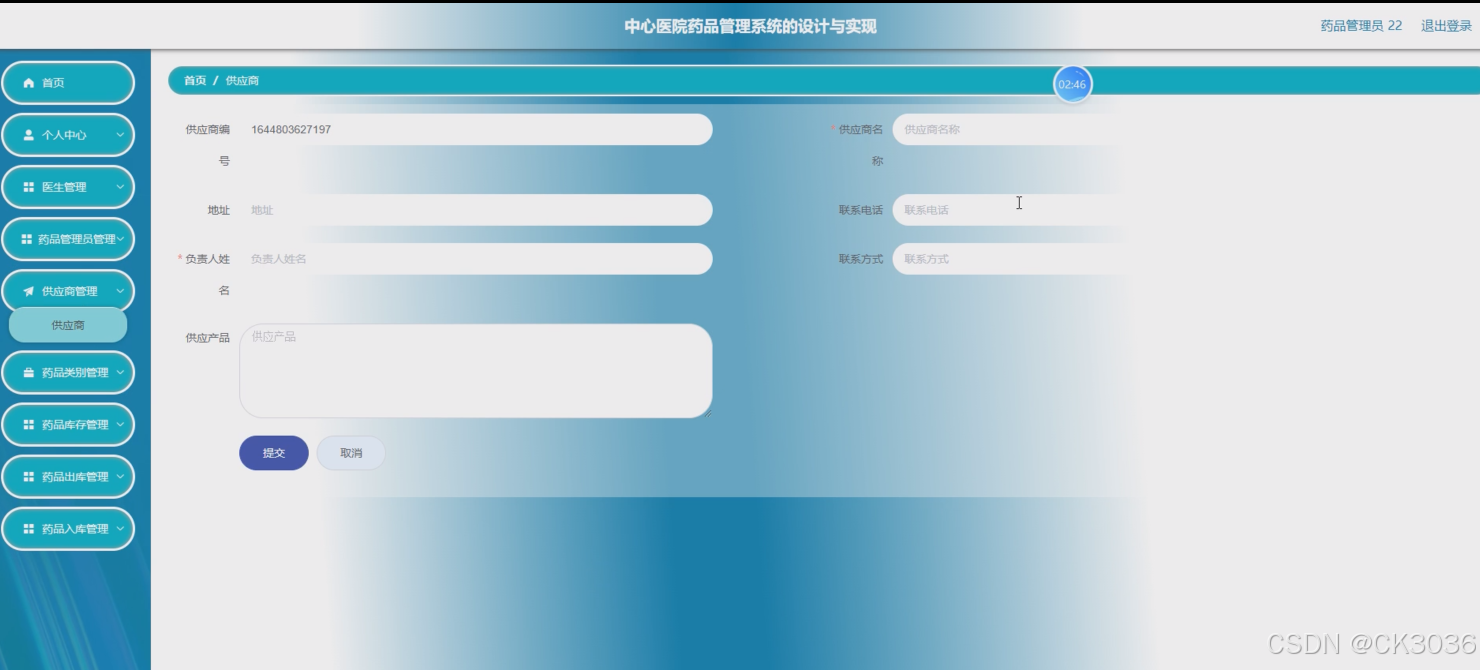This screenshot has height=670, width=1480.
Task: Click the grid icon next to 药品入库管理
Action: (x=29, y=529)
